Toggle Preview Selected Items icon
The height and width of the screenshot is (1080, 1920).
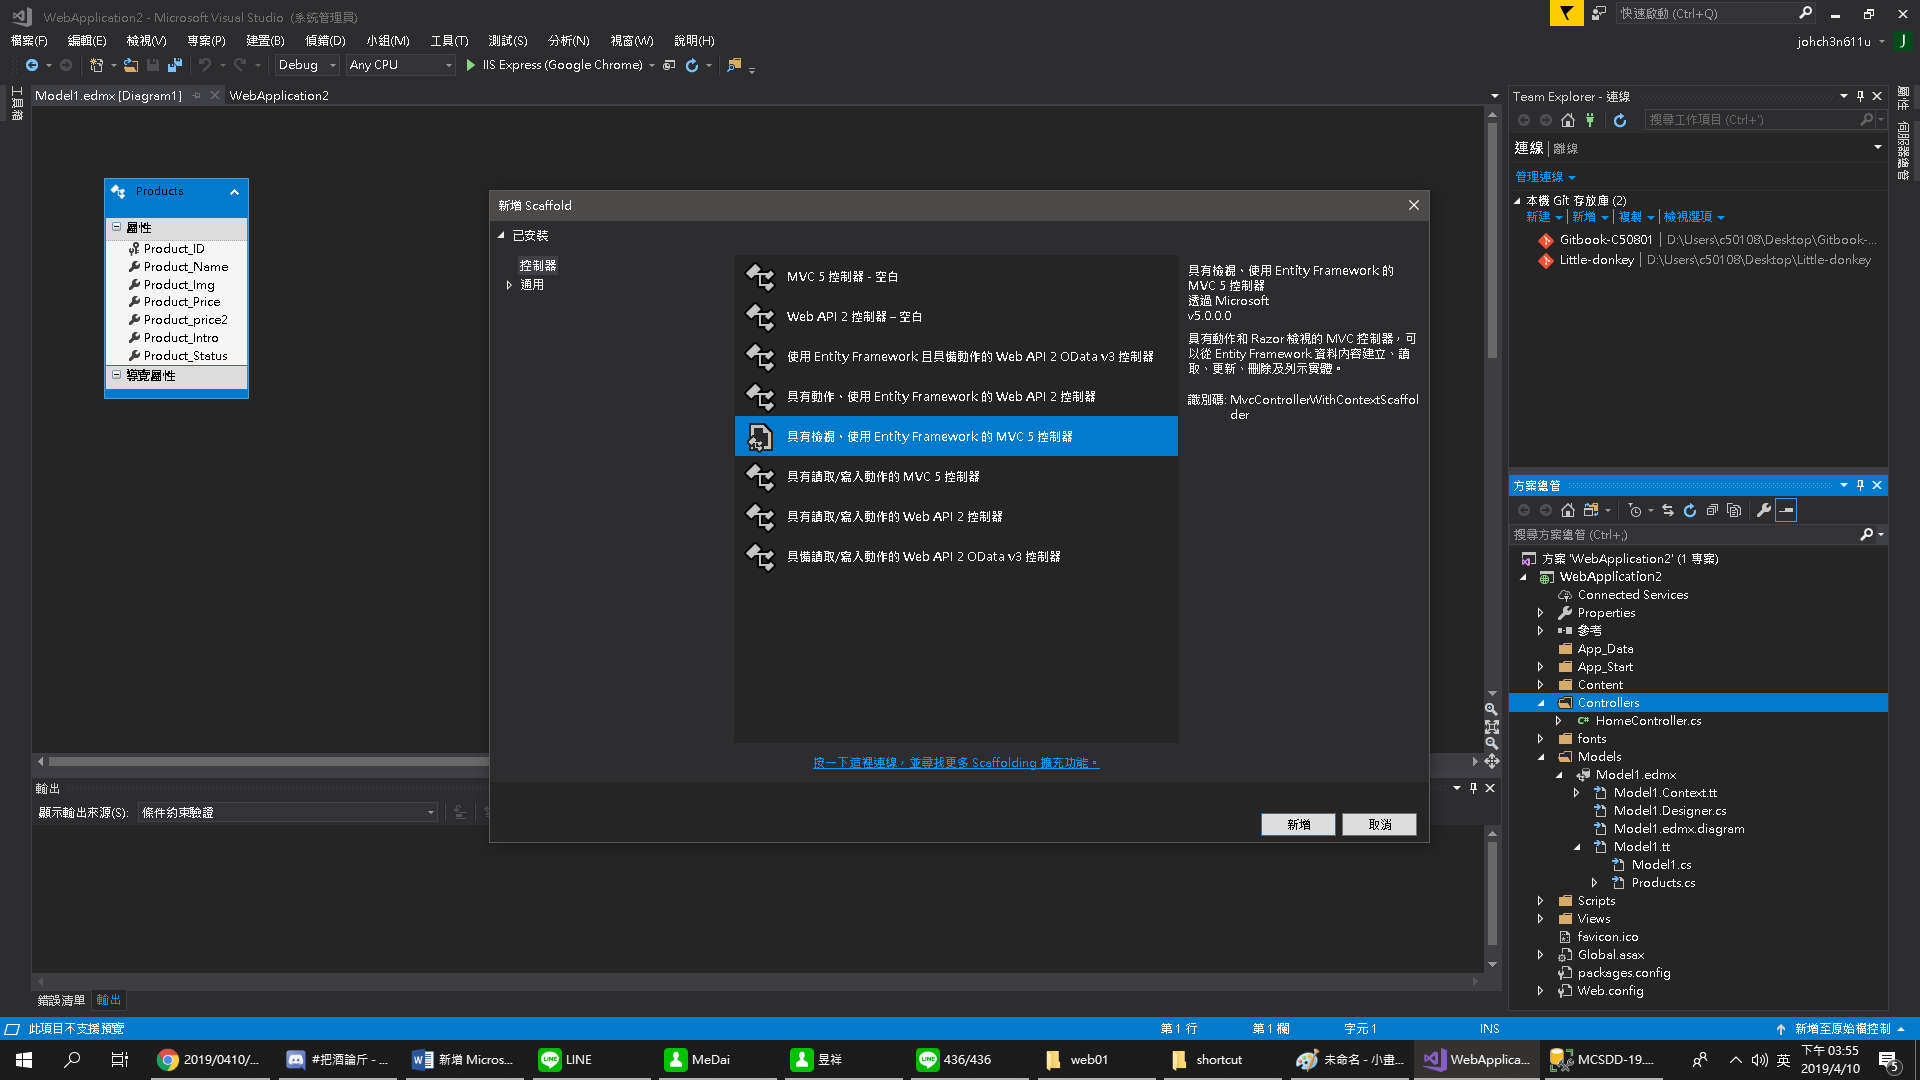click(1786, 510)
